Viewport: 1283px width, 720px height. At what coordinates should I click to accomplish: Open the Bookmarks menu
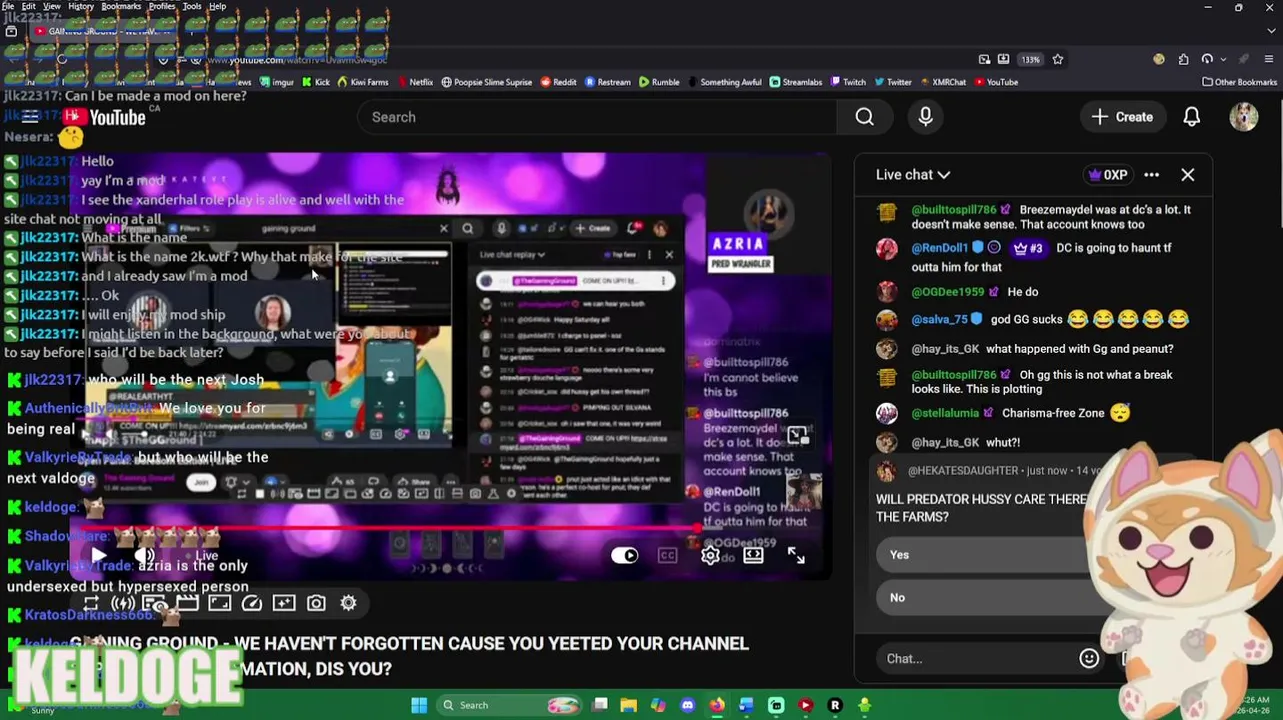(121, 6)
